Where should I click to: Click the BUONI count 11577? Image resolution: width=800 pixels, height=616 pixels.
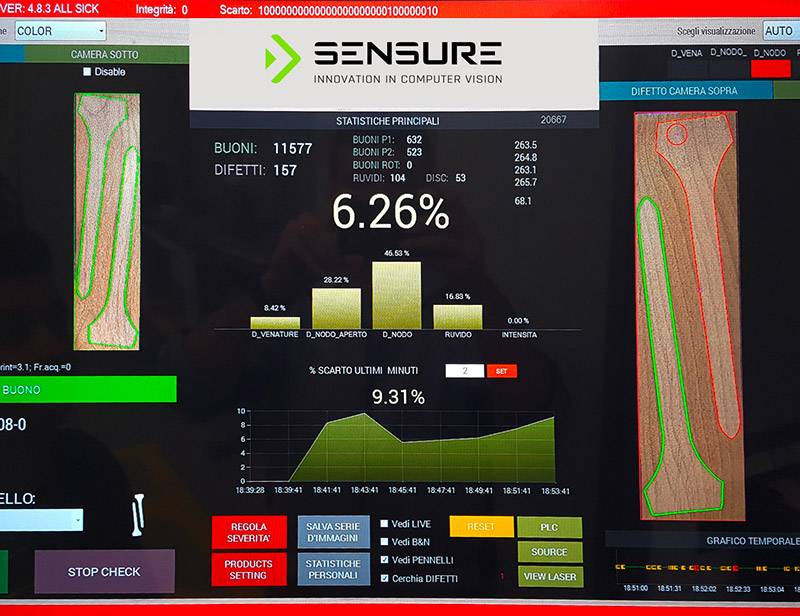click(292, 149)
